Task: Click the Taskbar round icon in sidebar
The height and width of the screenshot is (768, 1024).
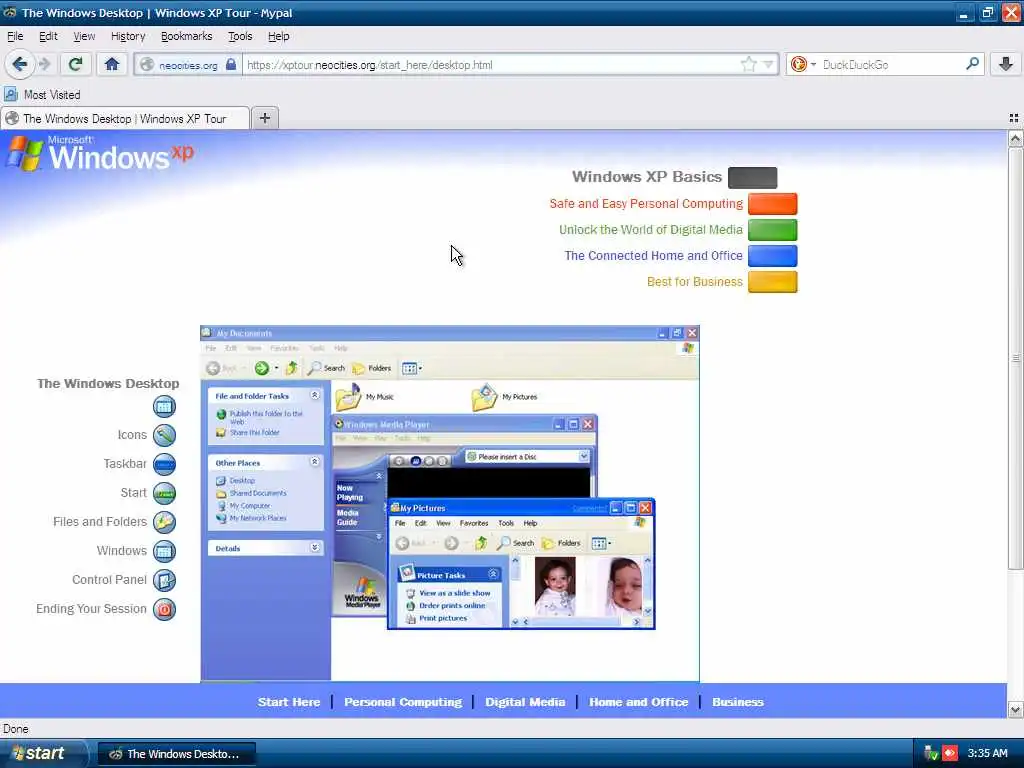Action: click(165, 464)
